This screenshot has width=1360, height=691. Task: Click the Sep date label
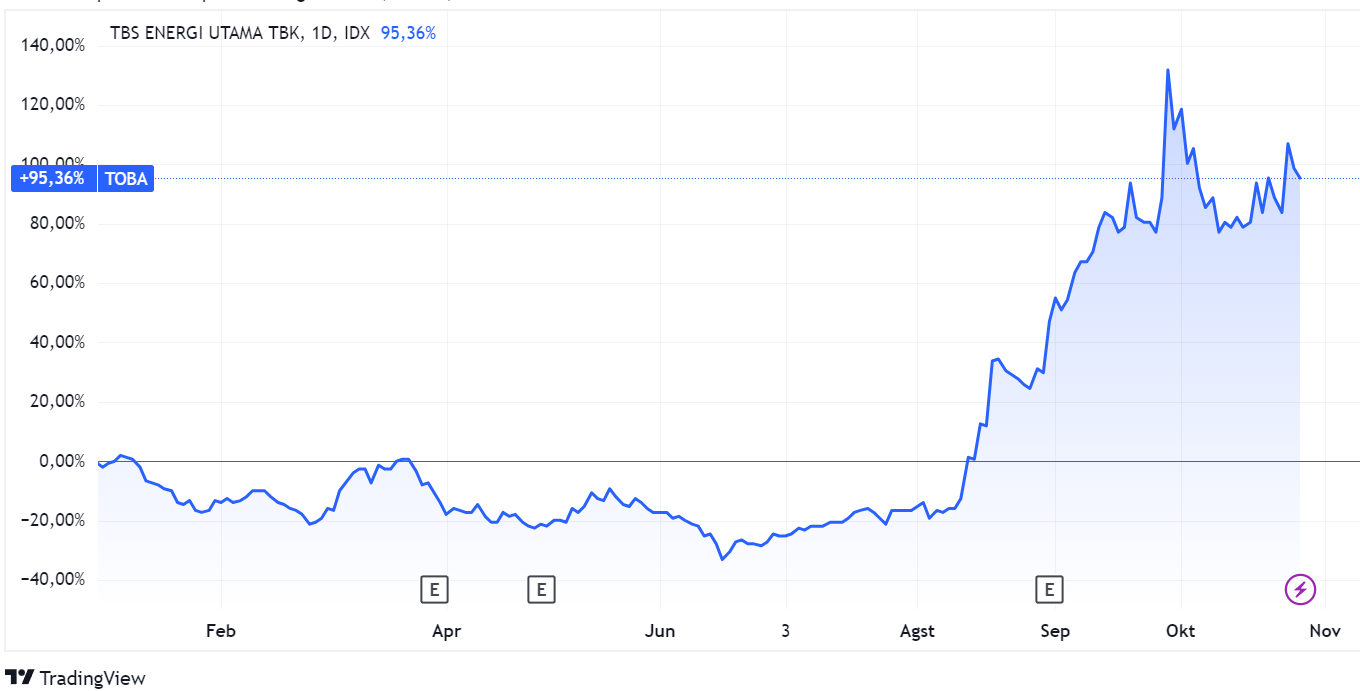coord(1055,631)
